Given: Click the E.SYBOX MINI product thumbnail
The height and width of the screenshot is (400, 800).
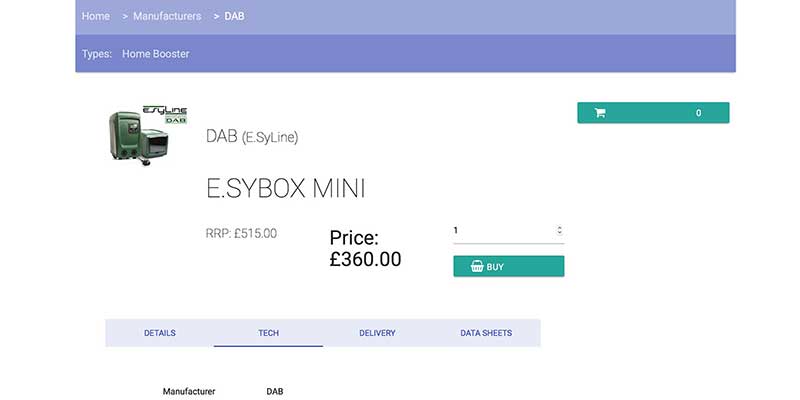Looking at the screenshot, I should coord(148,135).
